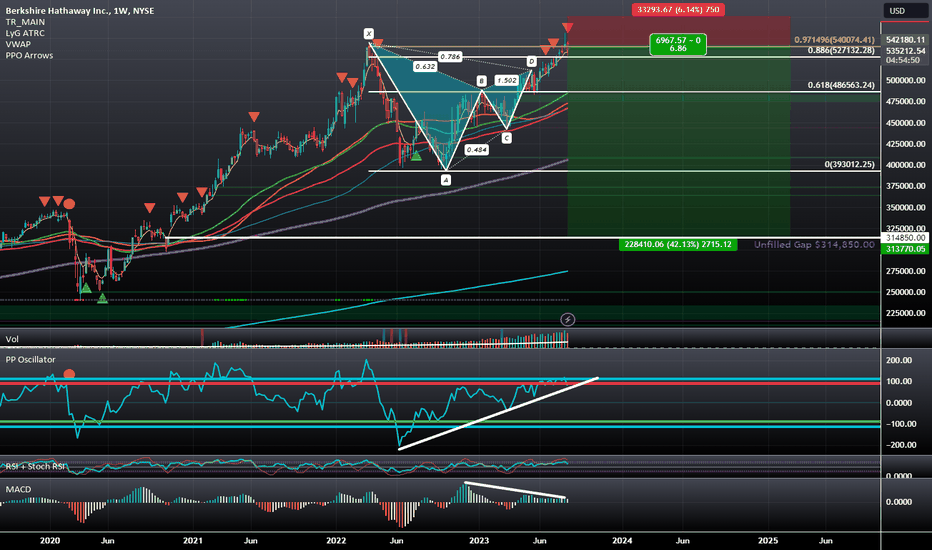The image size is (932, 550).
Task: Click the 2022 label on the time axis
Action: click(336, 540)
